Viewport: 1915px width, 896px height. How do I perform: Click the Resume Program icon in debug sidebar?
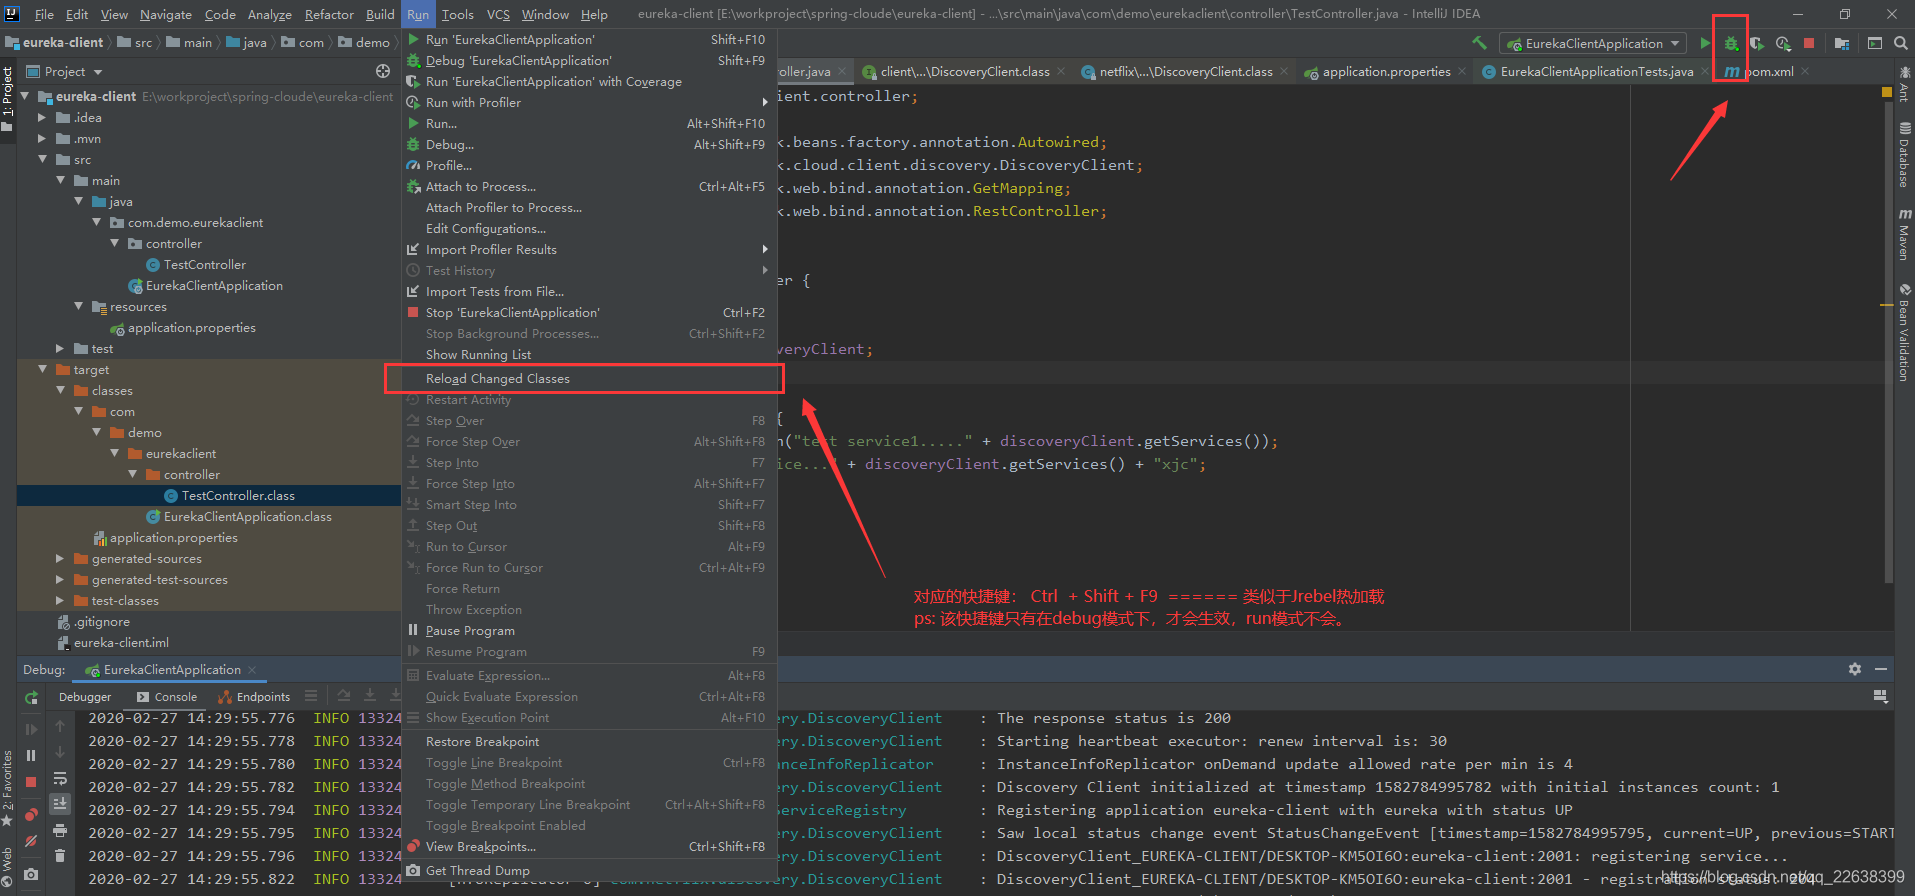[x=31, y=729]
